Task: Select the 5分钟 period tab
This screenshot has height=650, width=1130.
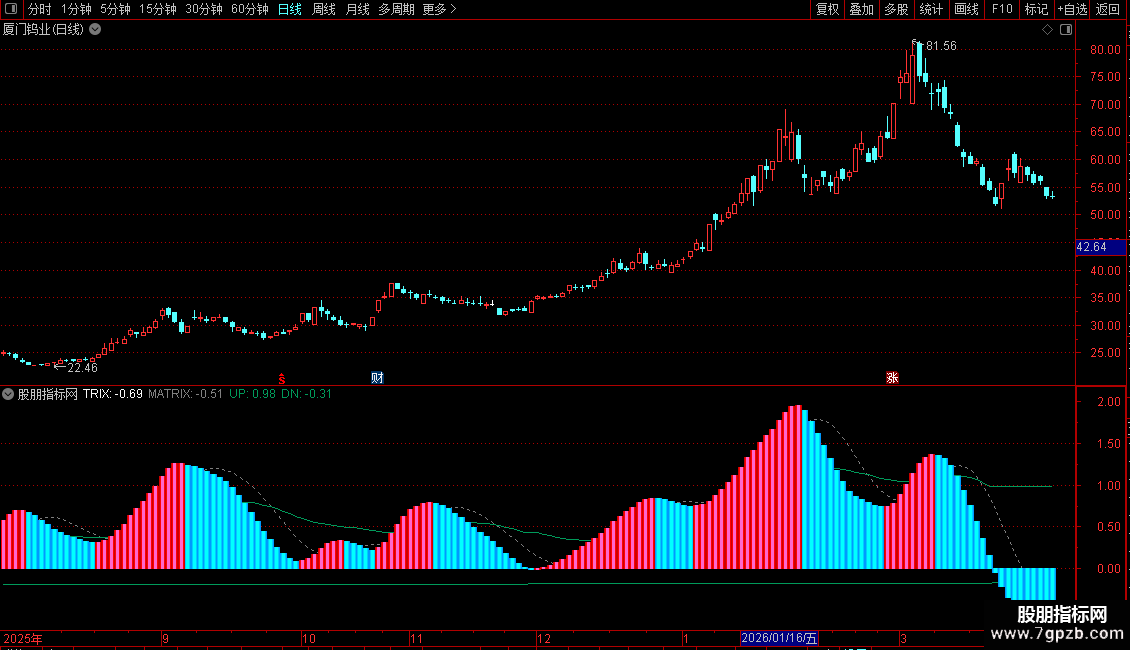Action: point(115,9)
